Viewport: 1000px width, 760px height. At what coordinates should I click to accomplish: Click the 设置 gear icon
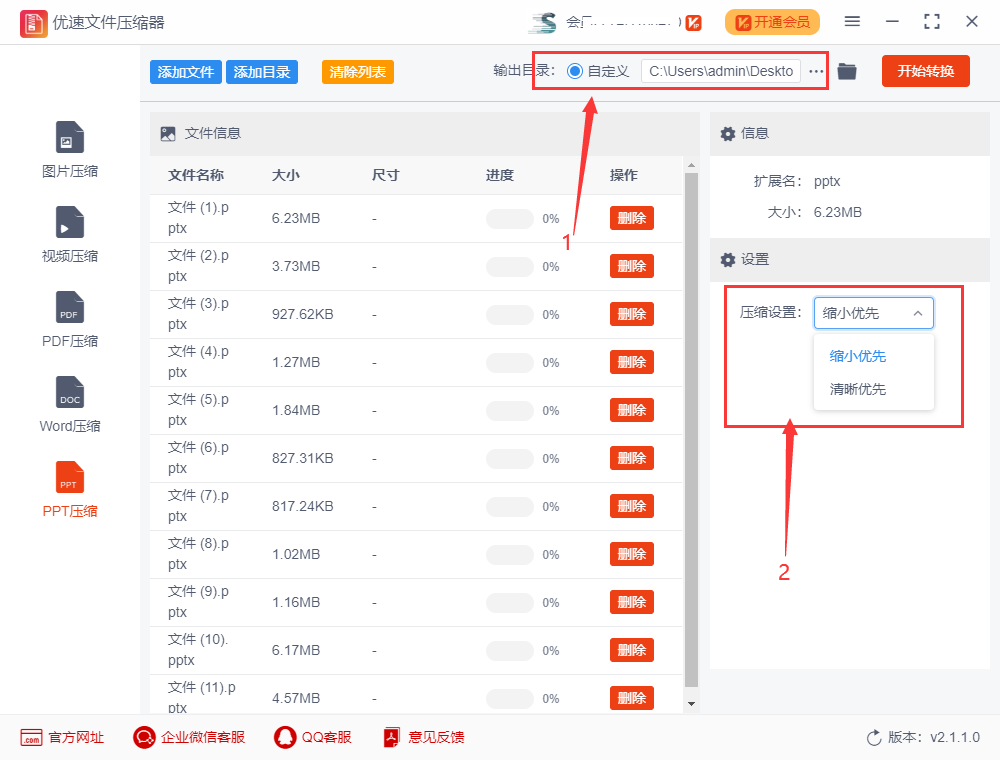(728, 259)
